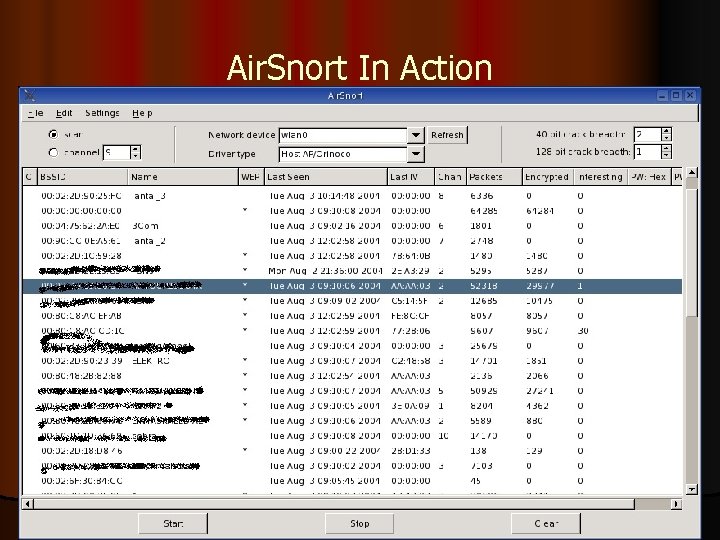The image size is (720, 540).
Task: Click the 50929 packets cell
Action: (484, 391)
